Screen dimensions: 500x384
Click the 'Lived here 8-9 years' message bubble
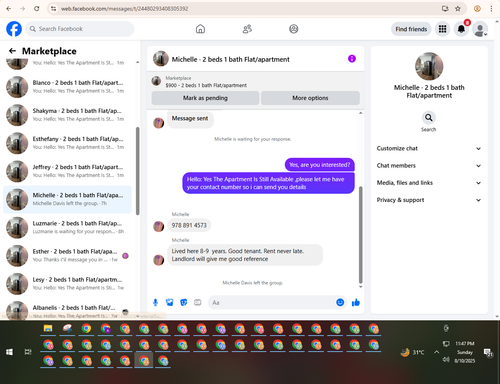point(245,255)
